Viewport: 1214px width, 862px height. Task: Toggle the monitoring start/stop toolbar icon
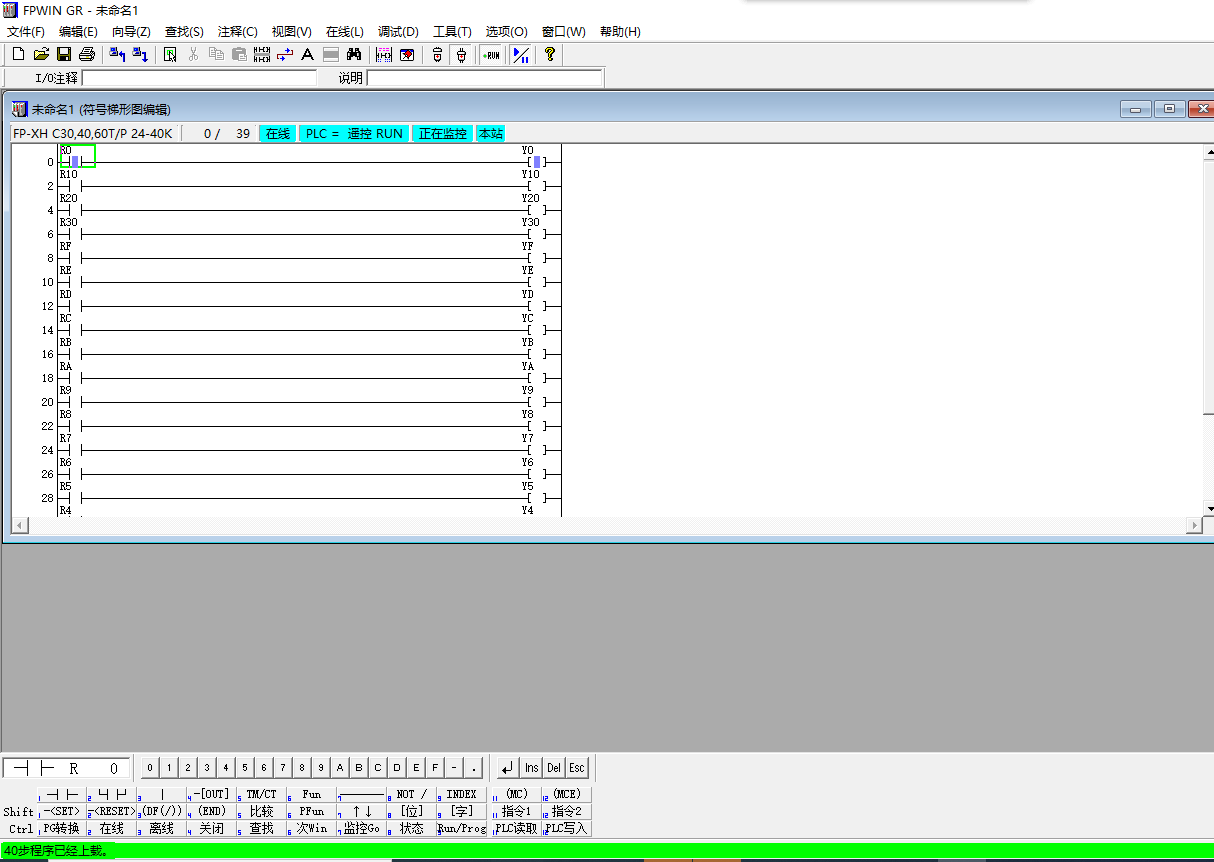pyautogui.click(x=521, y=55)
